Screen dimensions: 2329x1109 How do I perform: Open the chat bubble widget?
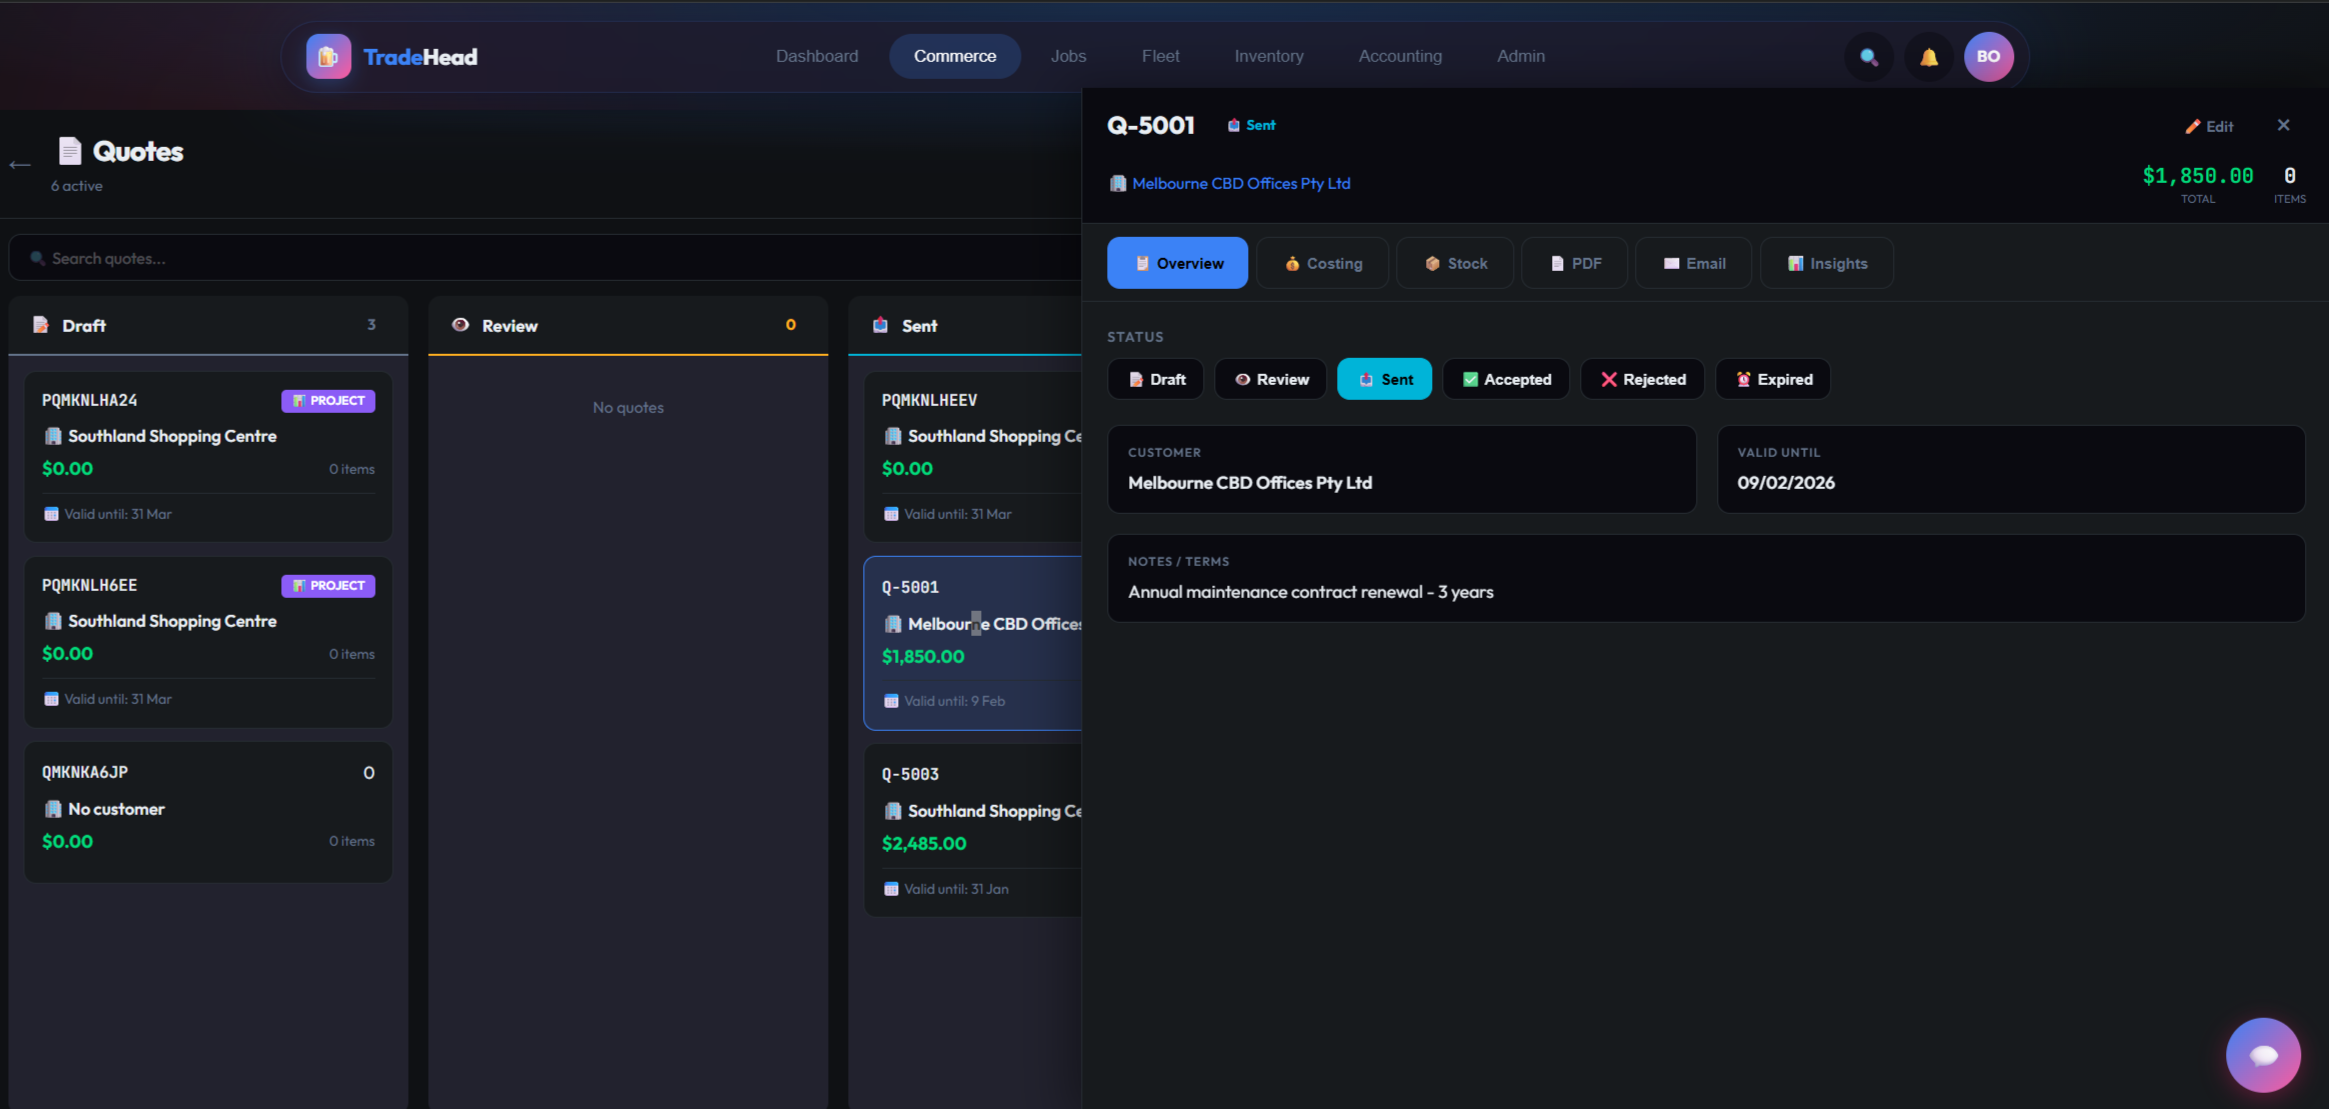tap(2262, 1055)
